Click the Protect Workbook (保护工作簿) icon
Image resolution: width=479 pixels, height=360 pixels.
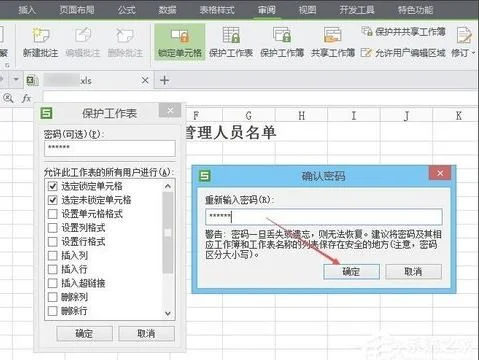282,35
